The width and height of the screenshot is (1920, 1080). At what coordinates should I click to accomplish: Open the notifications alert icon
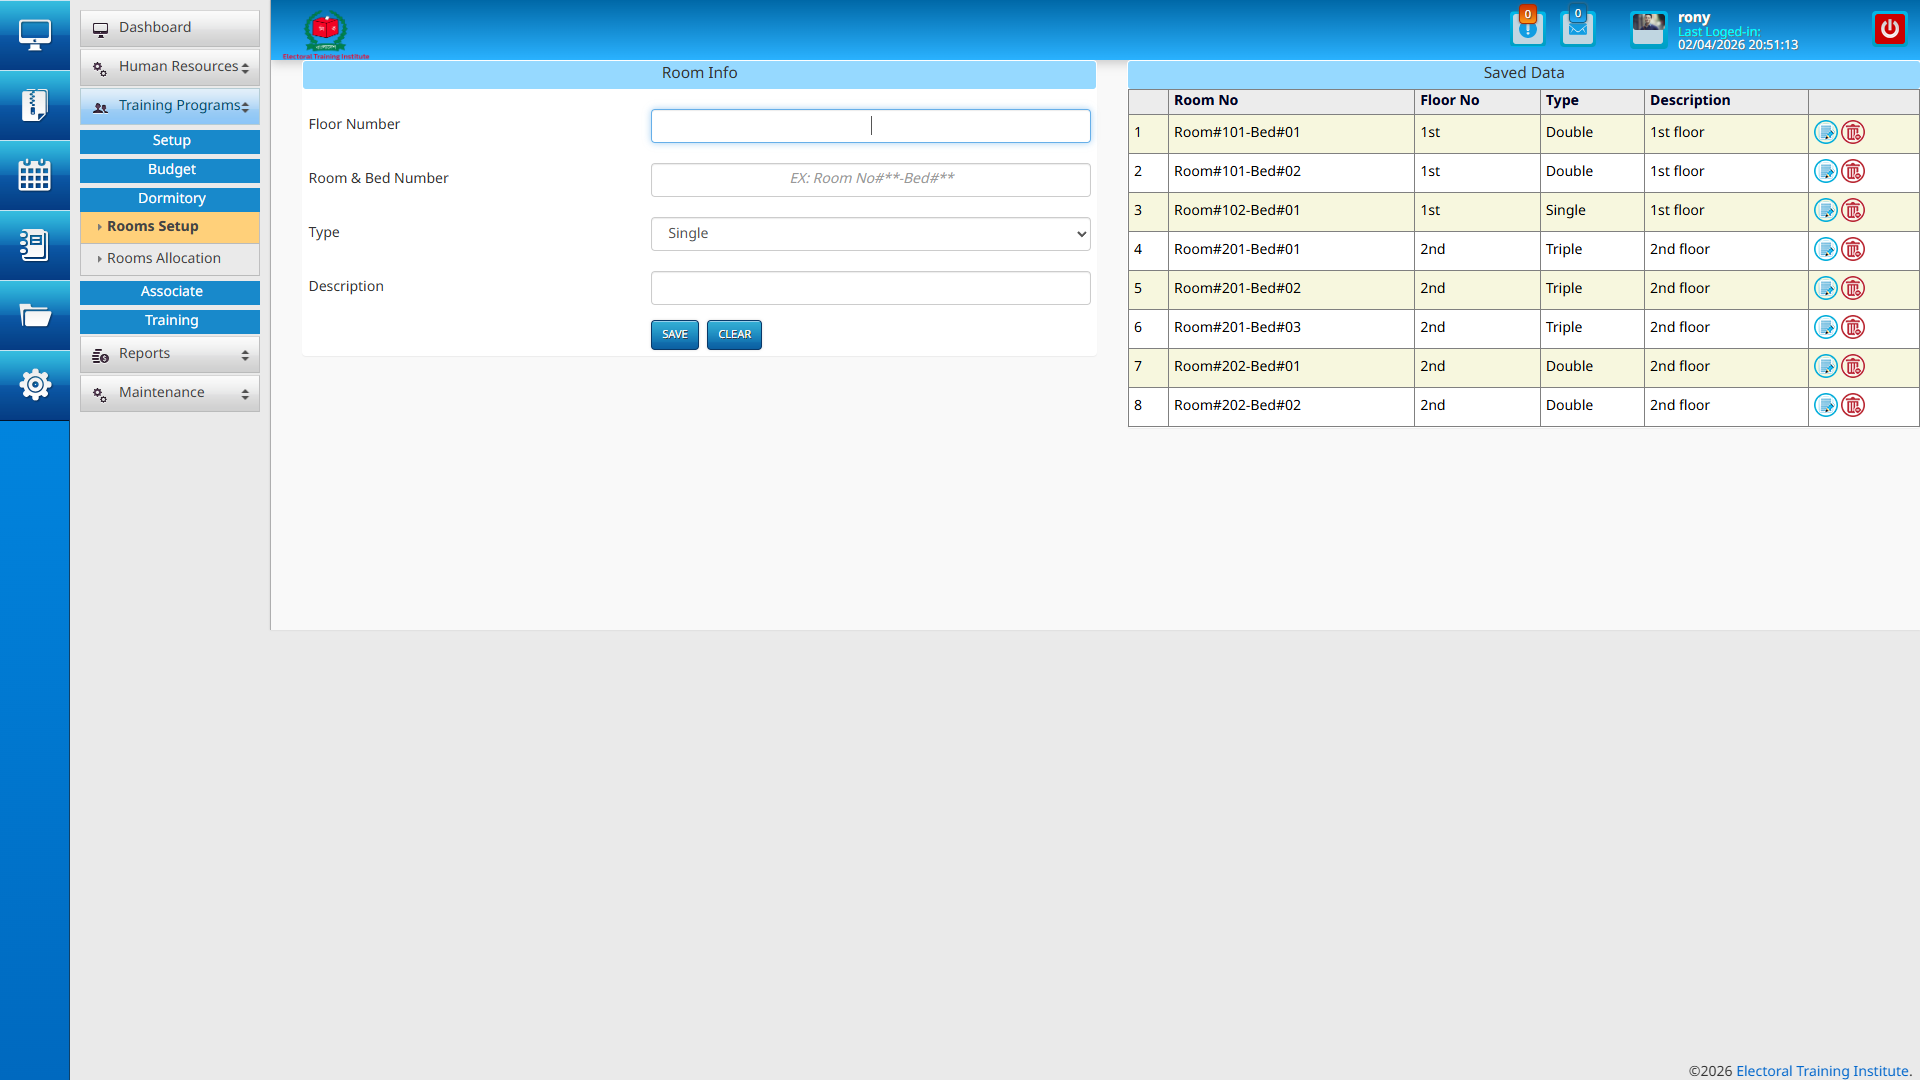click(1527, 29)
